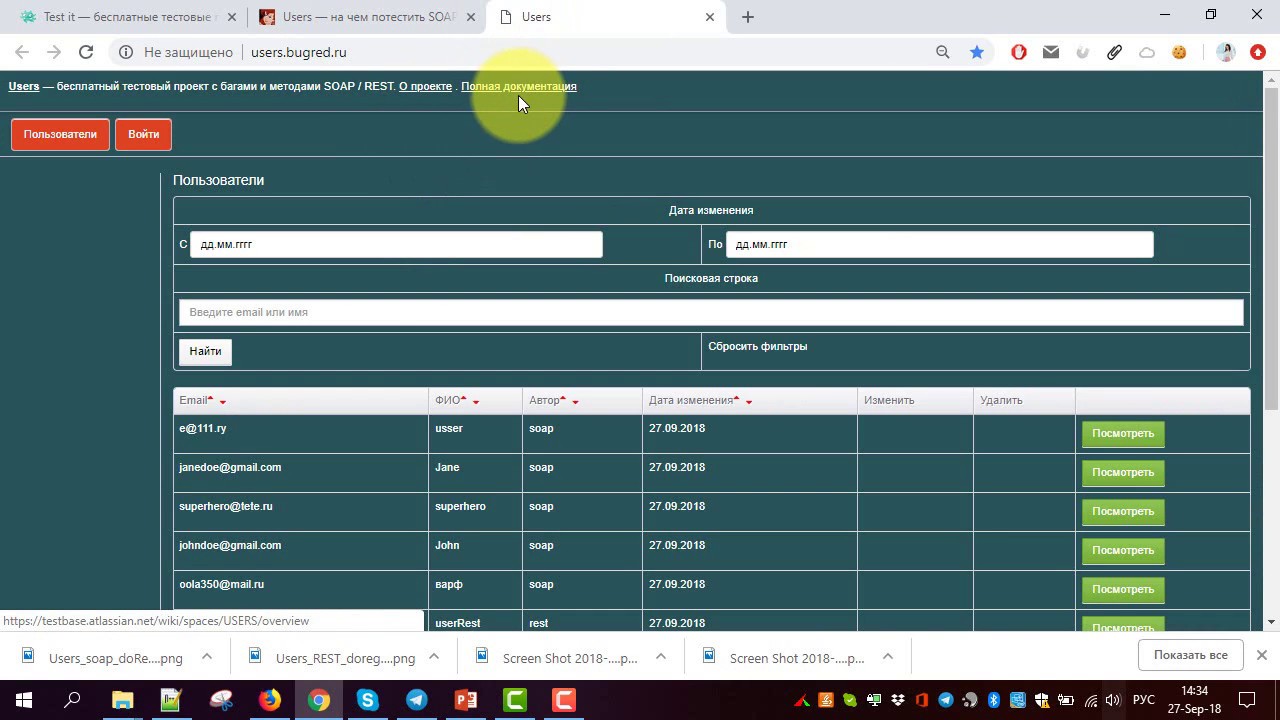Go back with the browser back arrow

point(22,52)
